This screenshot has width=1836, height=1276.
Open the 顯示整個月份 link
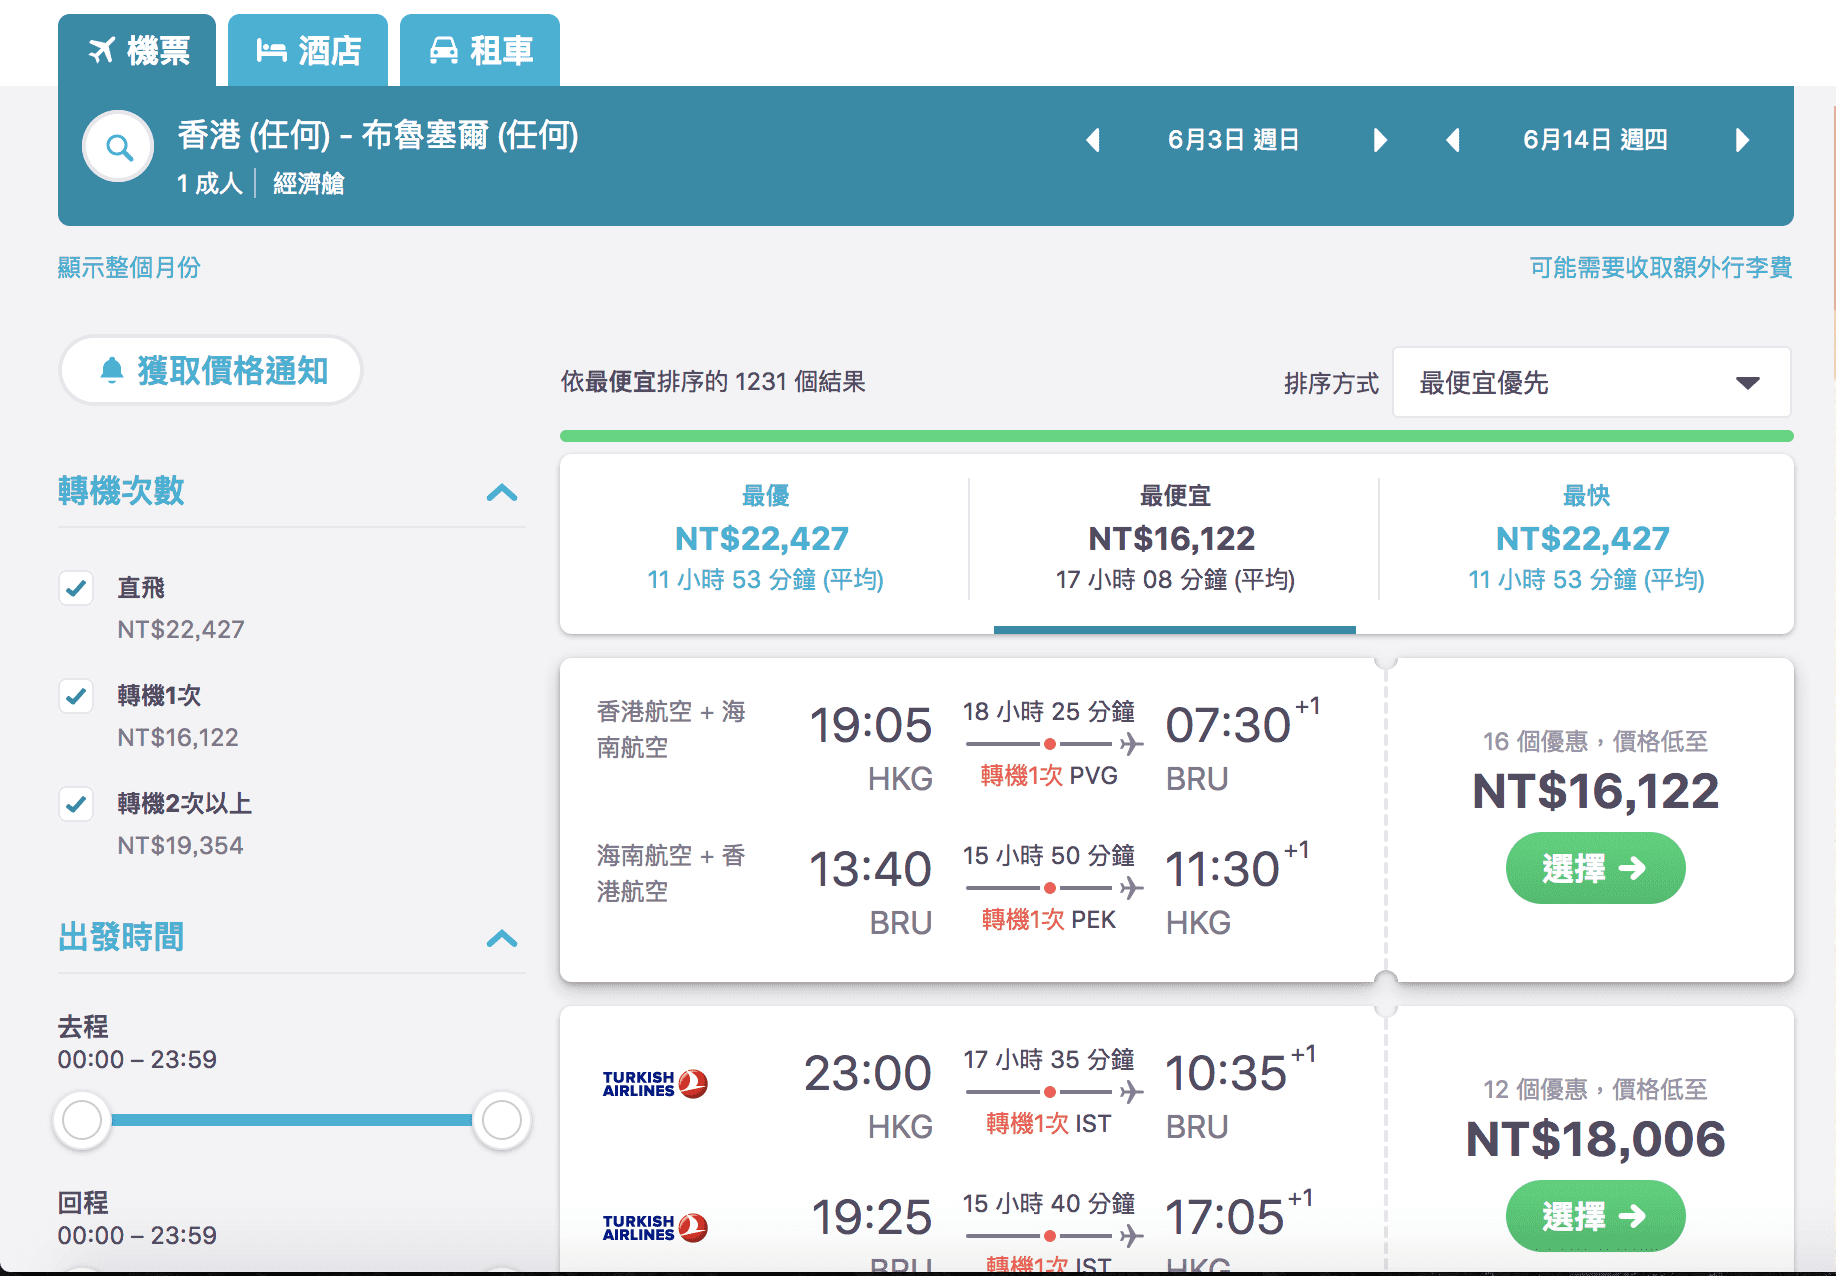click(x=129, y=267)
